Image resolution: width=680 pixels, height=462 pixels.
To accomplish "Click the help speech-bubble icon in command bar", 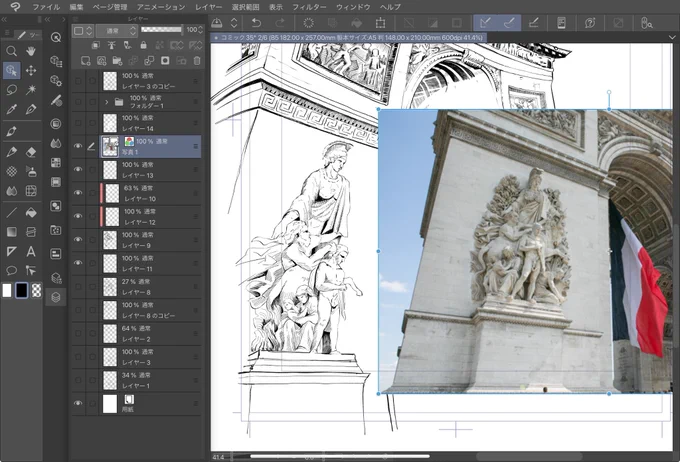I will coord(590,23).
